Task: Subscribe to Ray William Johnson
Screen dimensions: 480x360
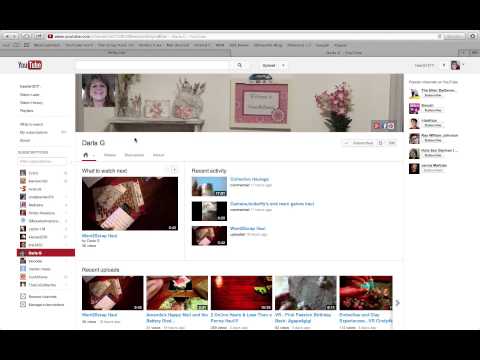Action: (433, 140)
